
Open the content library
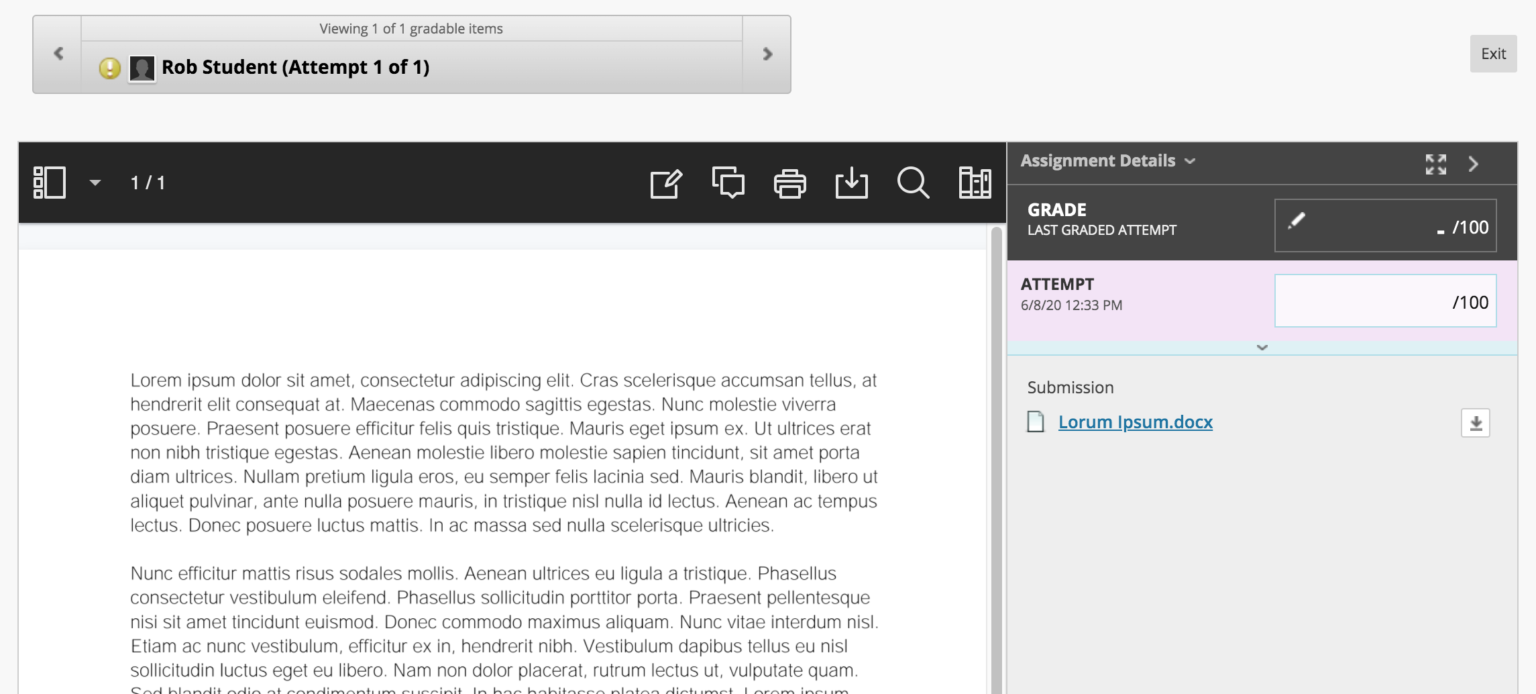pos(974,183)
